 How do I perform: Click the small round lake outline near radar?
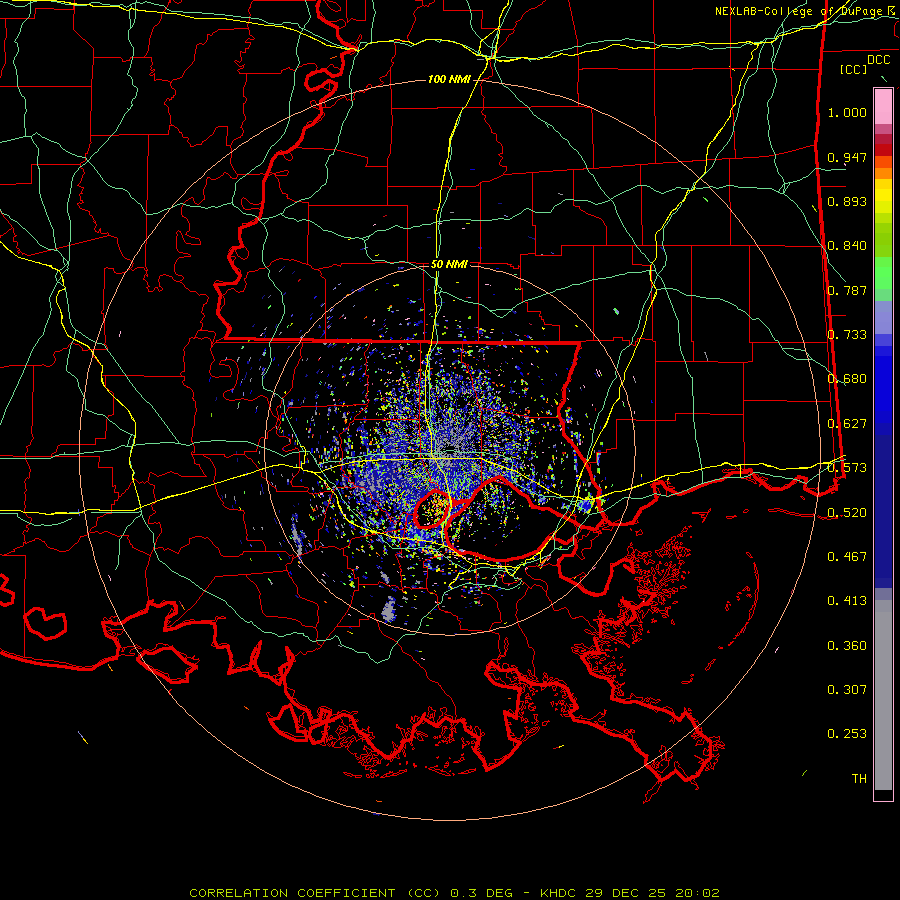[432, 509]
